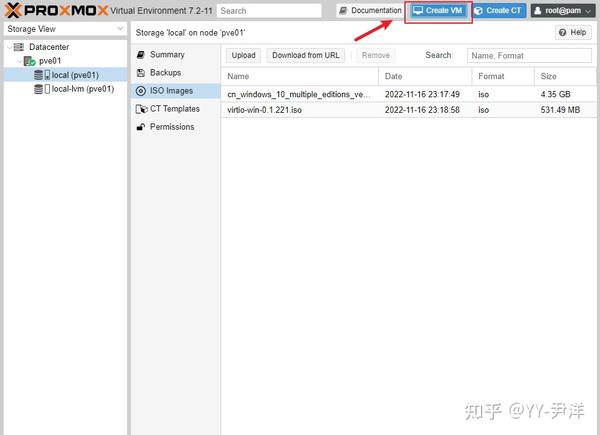
Task: Click the local-lvm (pve01) storage icon
Action: click(x=42, y=89)
